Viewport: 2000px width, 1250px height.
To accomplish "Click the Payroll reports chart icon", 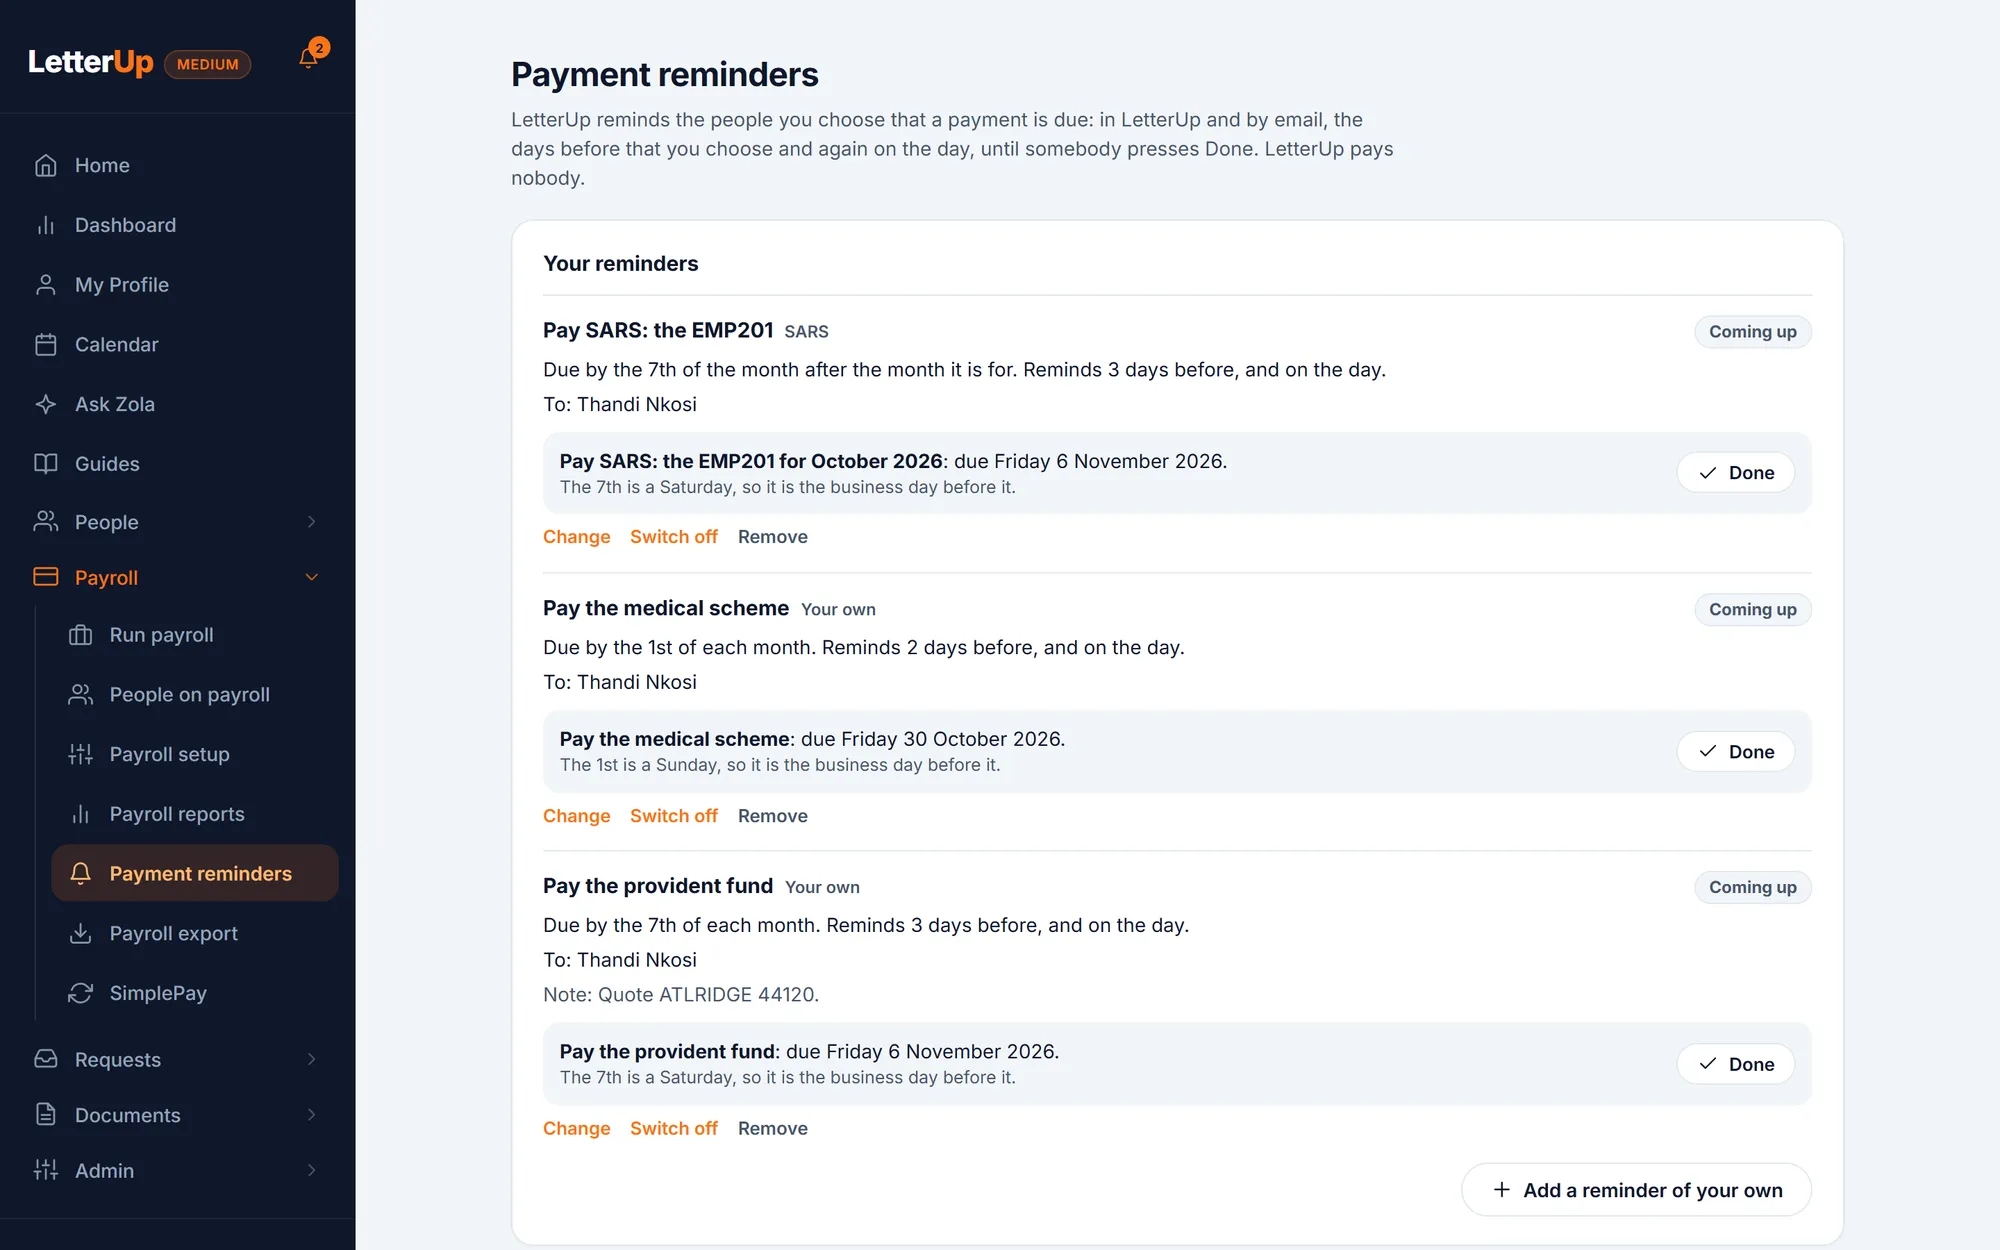I will pyautogui.click(x=81, y=814).
